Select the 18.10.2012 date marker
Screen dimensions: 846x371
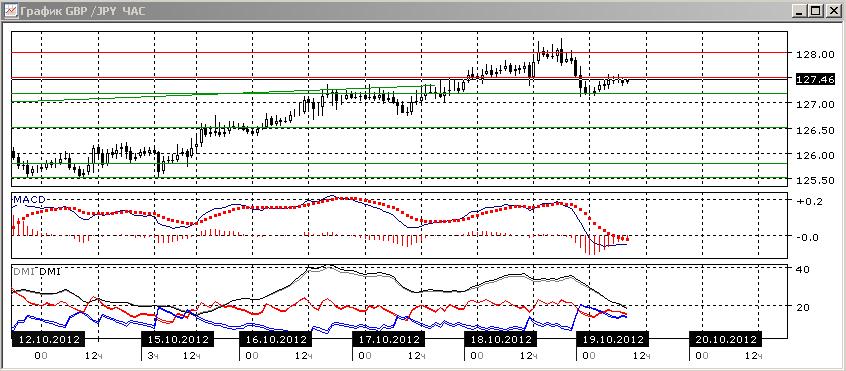501,340
